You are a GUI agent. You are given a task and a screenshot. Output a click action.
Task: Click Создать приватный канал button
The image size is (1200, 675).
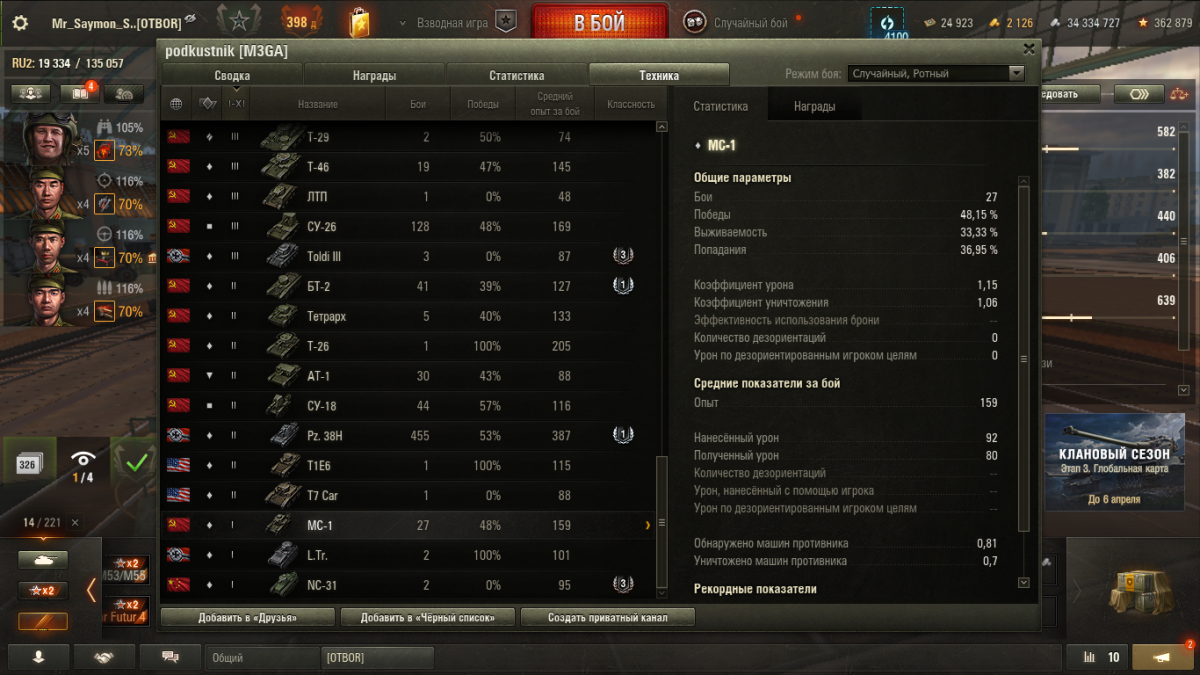(x=607, y=617)
